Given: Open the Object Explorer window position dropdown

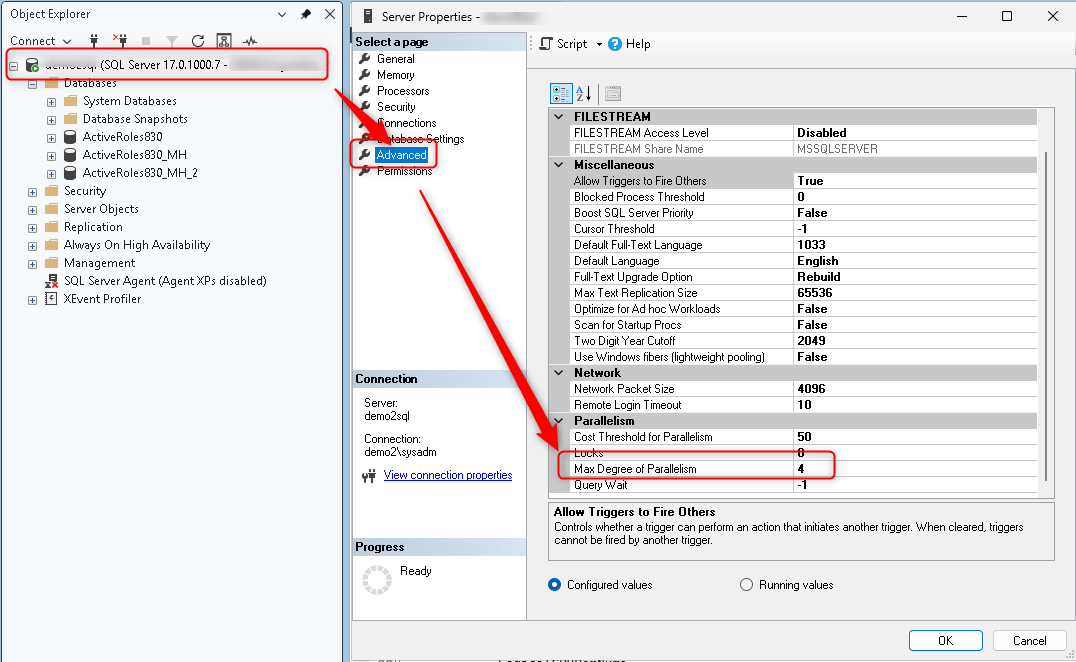Looking at the screenshot, I should pos(282,14).
